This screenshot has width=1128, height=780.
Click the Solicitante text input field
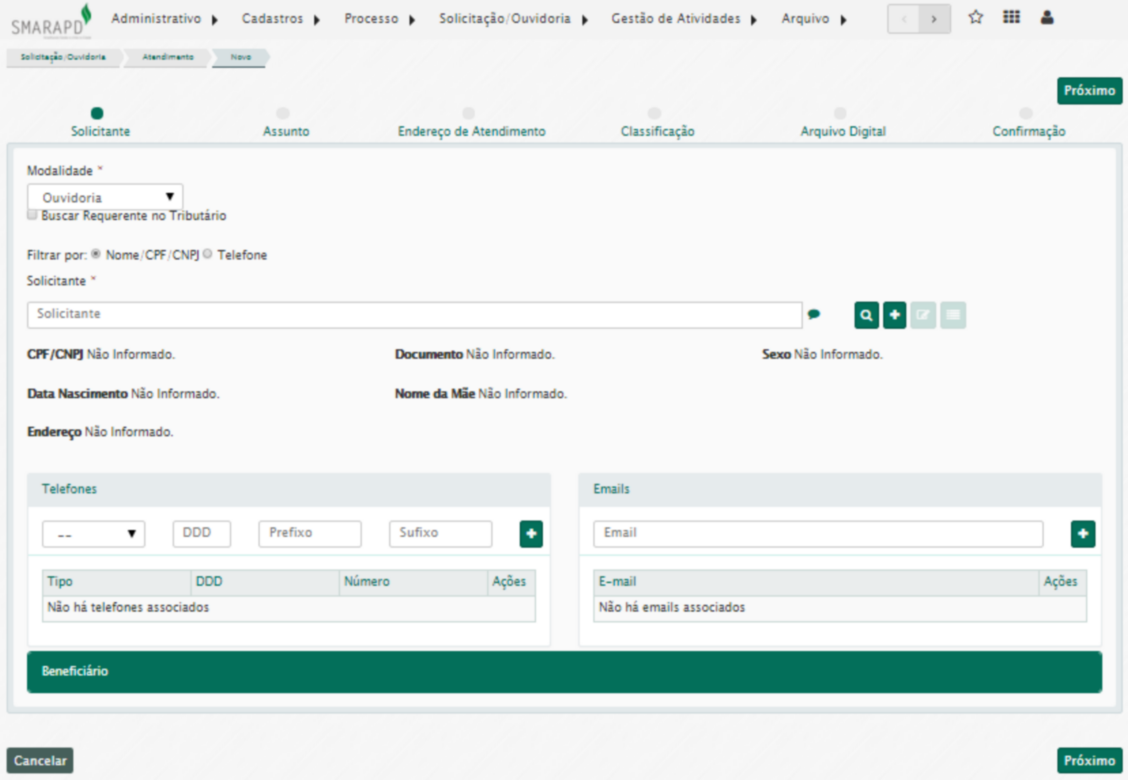pos(414,315)
